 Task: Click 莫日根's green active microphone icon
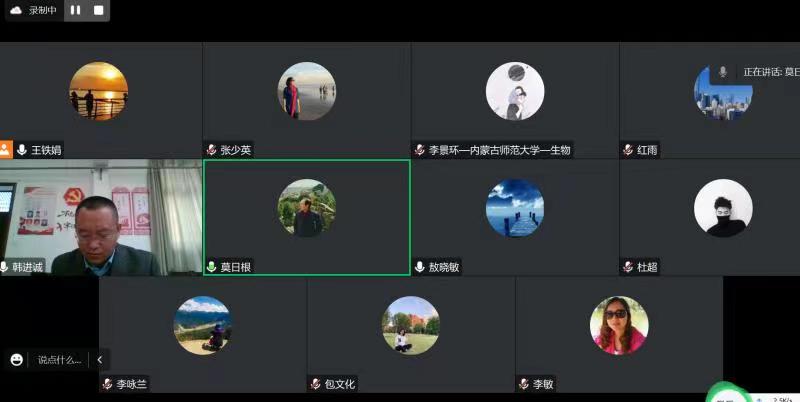tap(212, 267)
